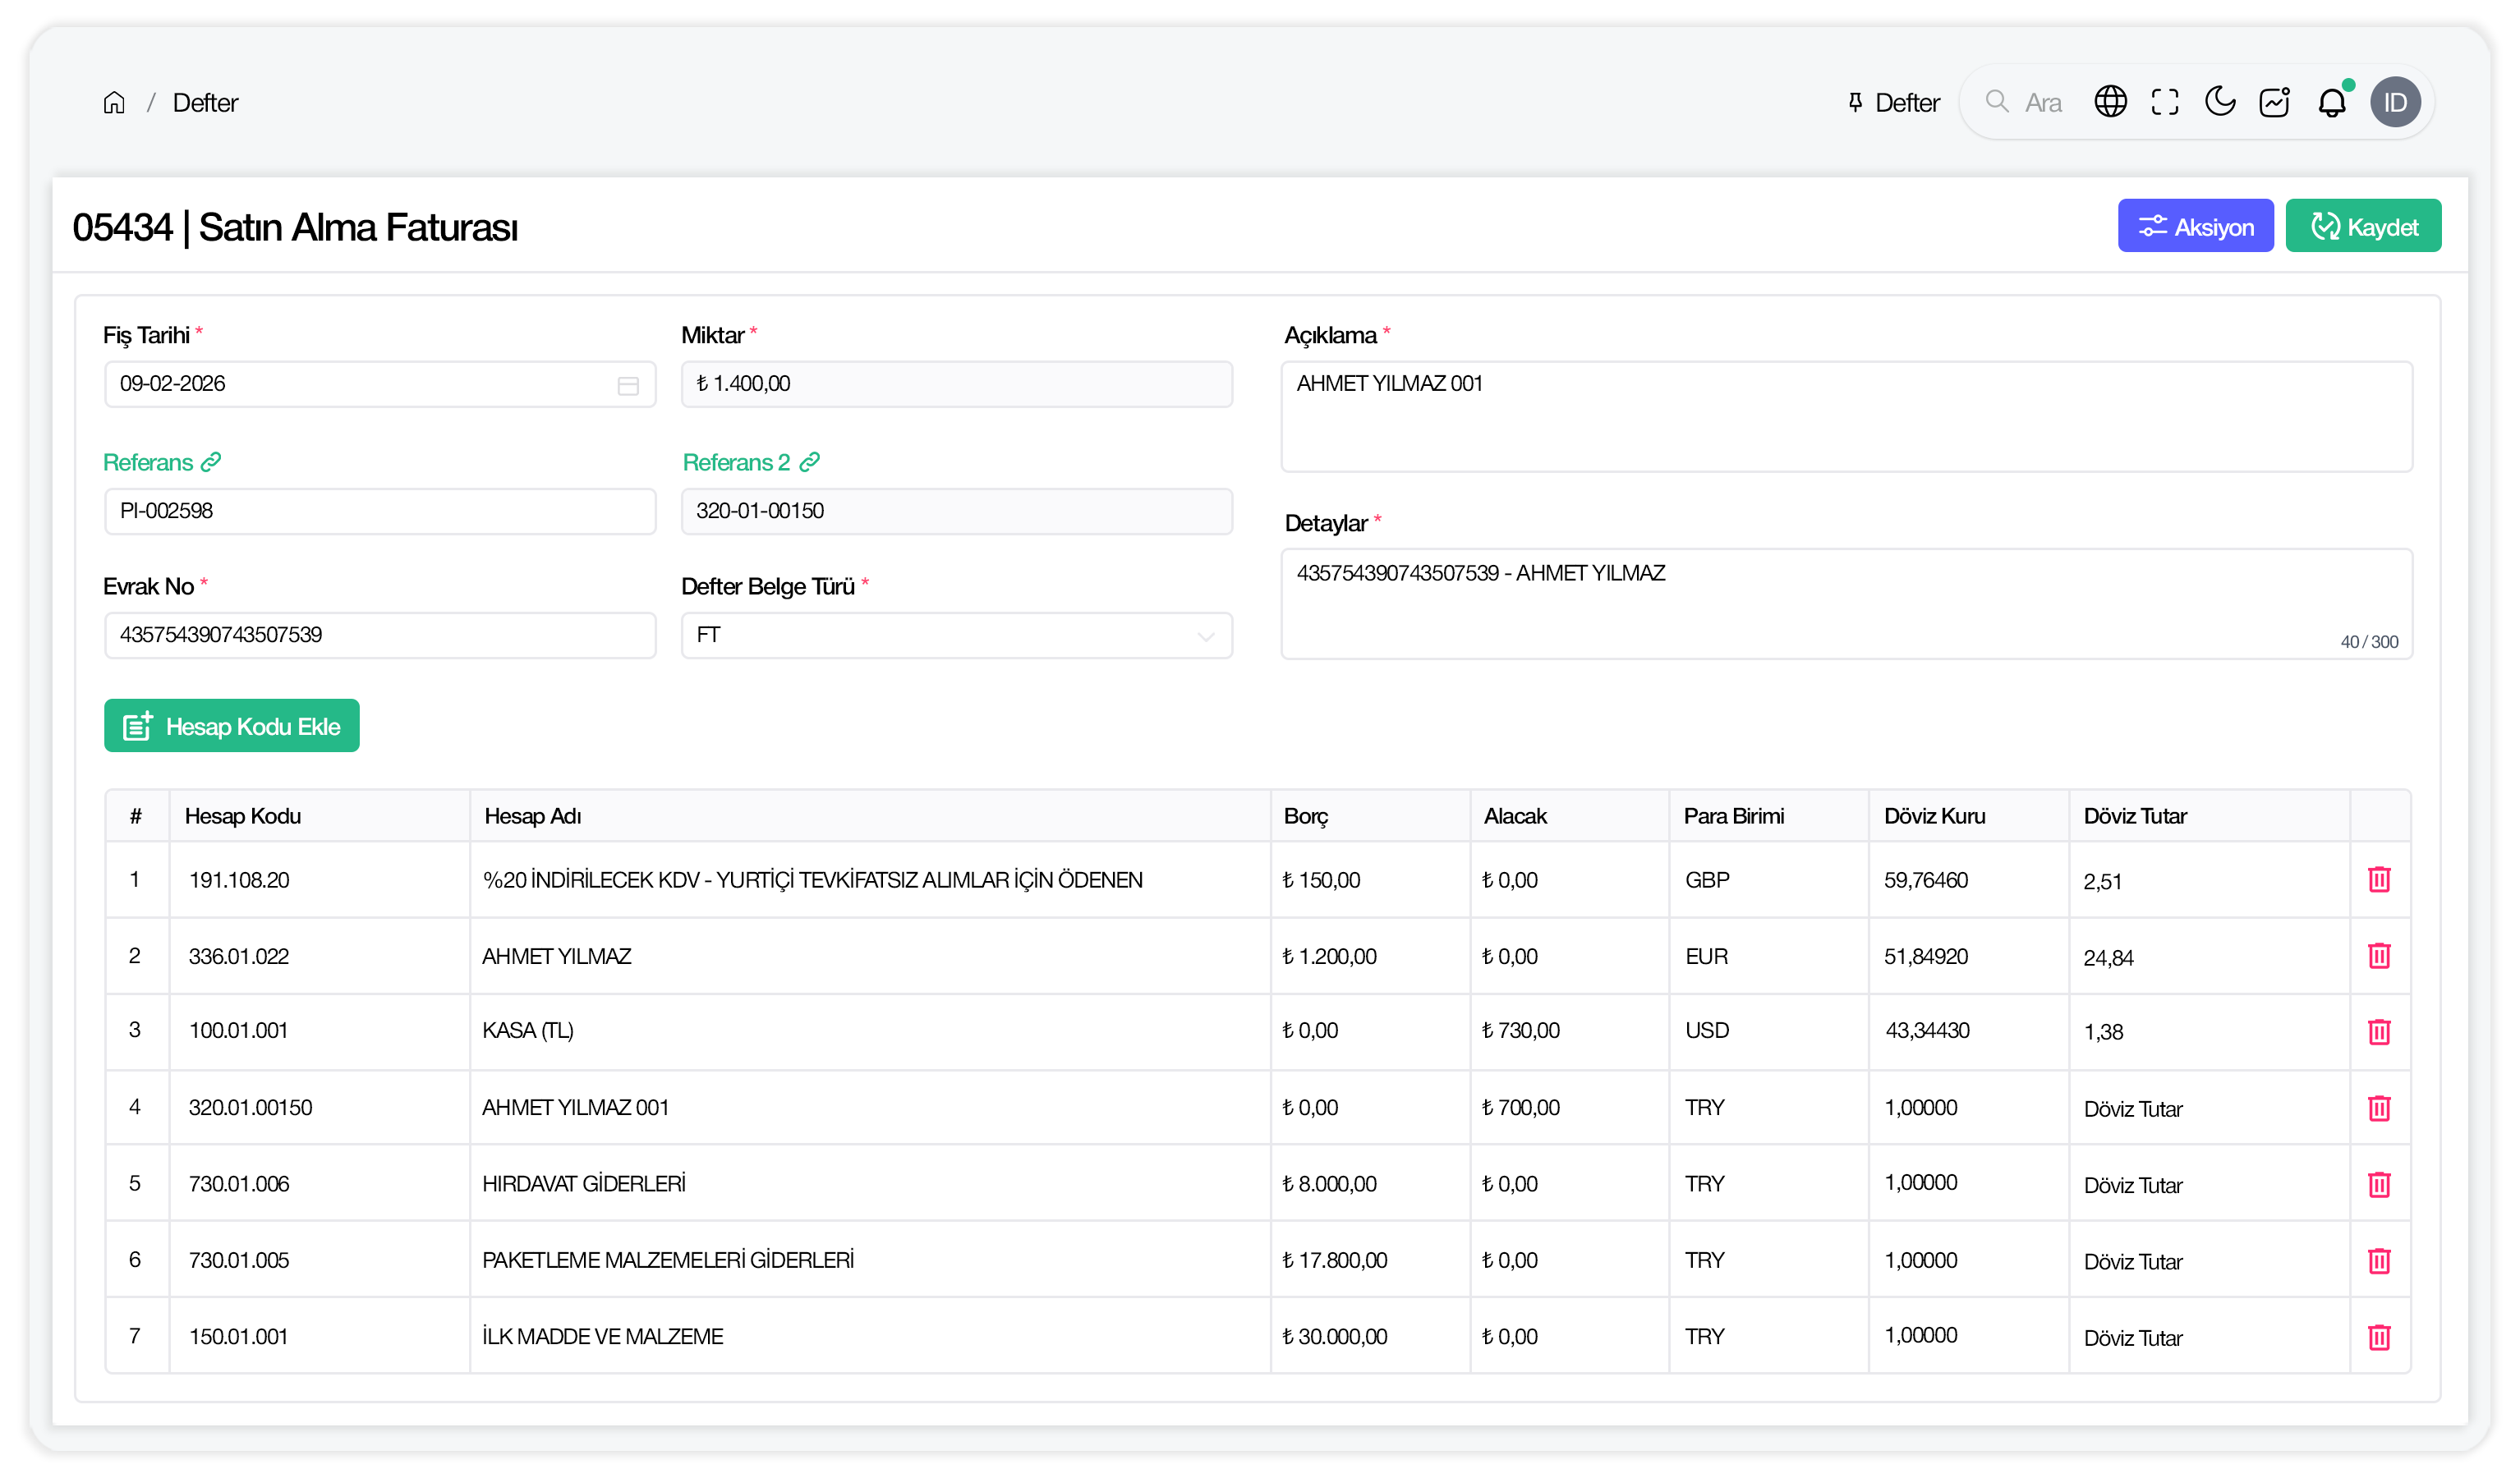Open the chart analytics icon

[x=2275, y=102]
